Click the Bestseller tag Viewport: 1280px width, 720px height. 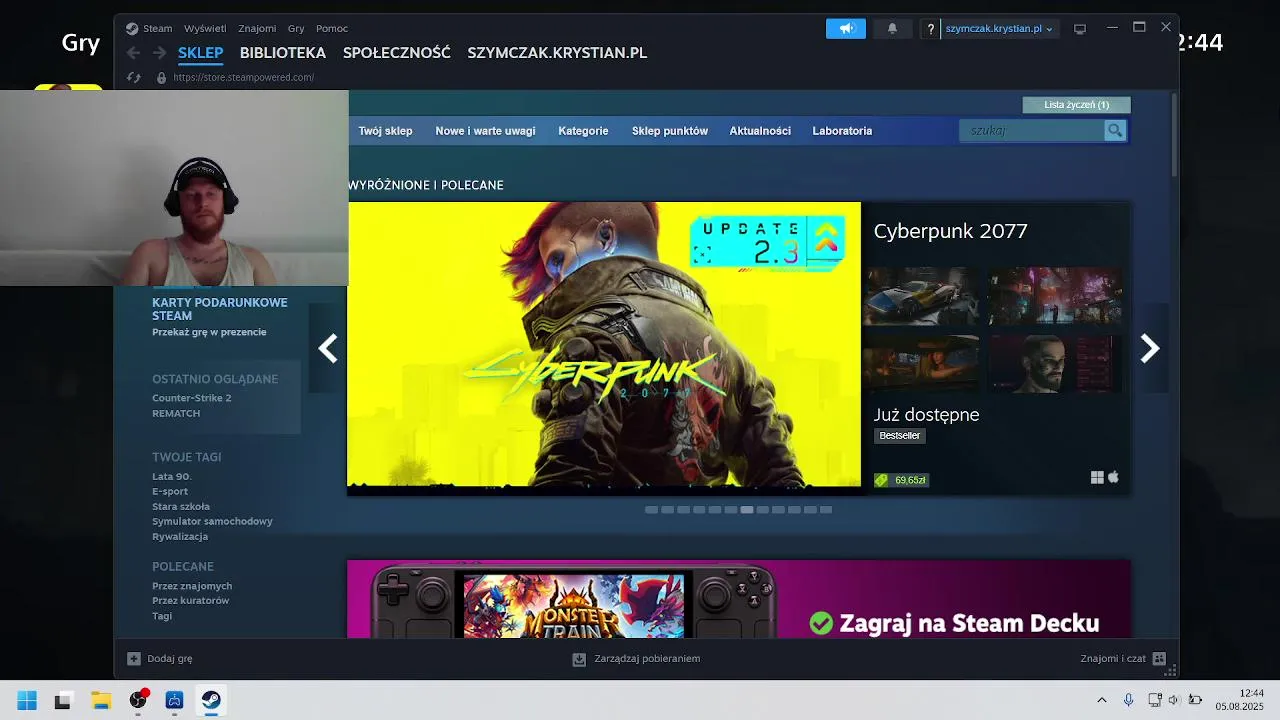[x=900, y=436]
